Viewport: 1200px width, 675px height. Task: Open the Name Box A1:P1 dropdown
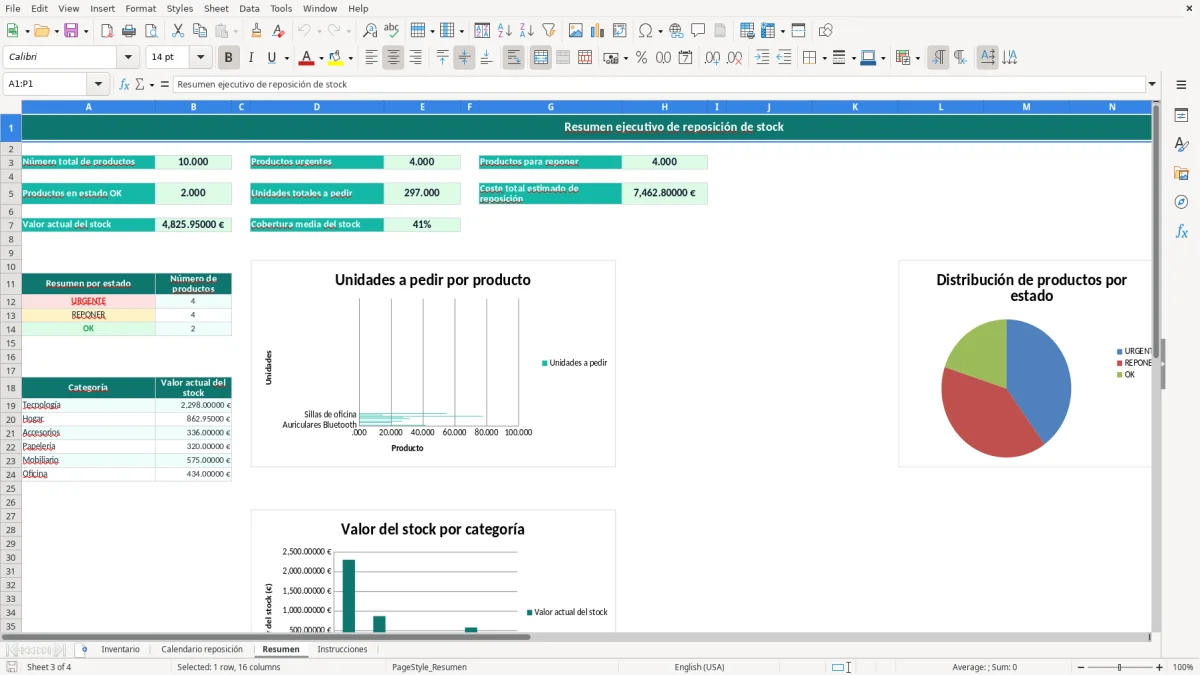click(x=98, y=84)
